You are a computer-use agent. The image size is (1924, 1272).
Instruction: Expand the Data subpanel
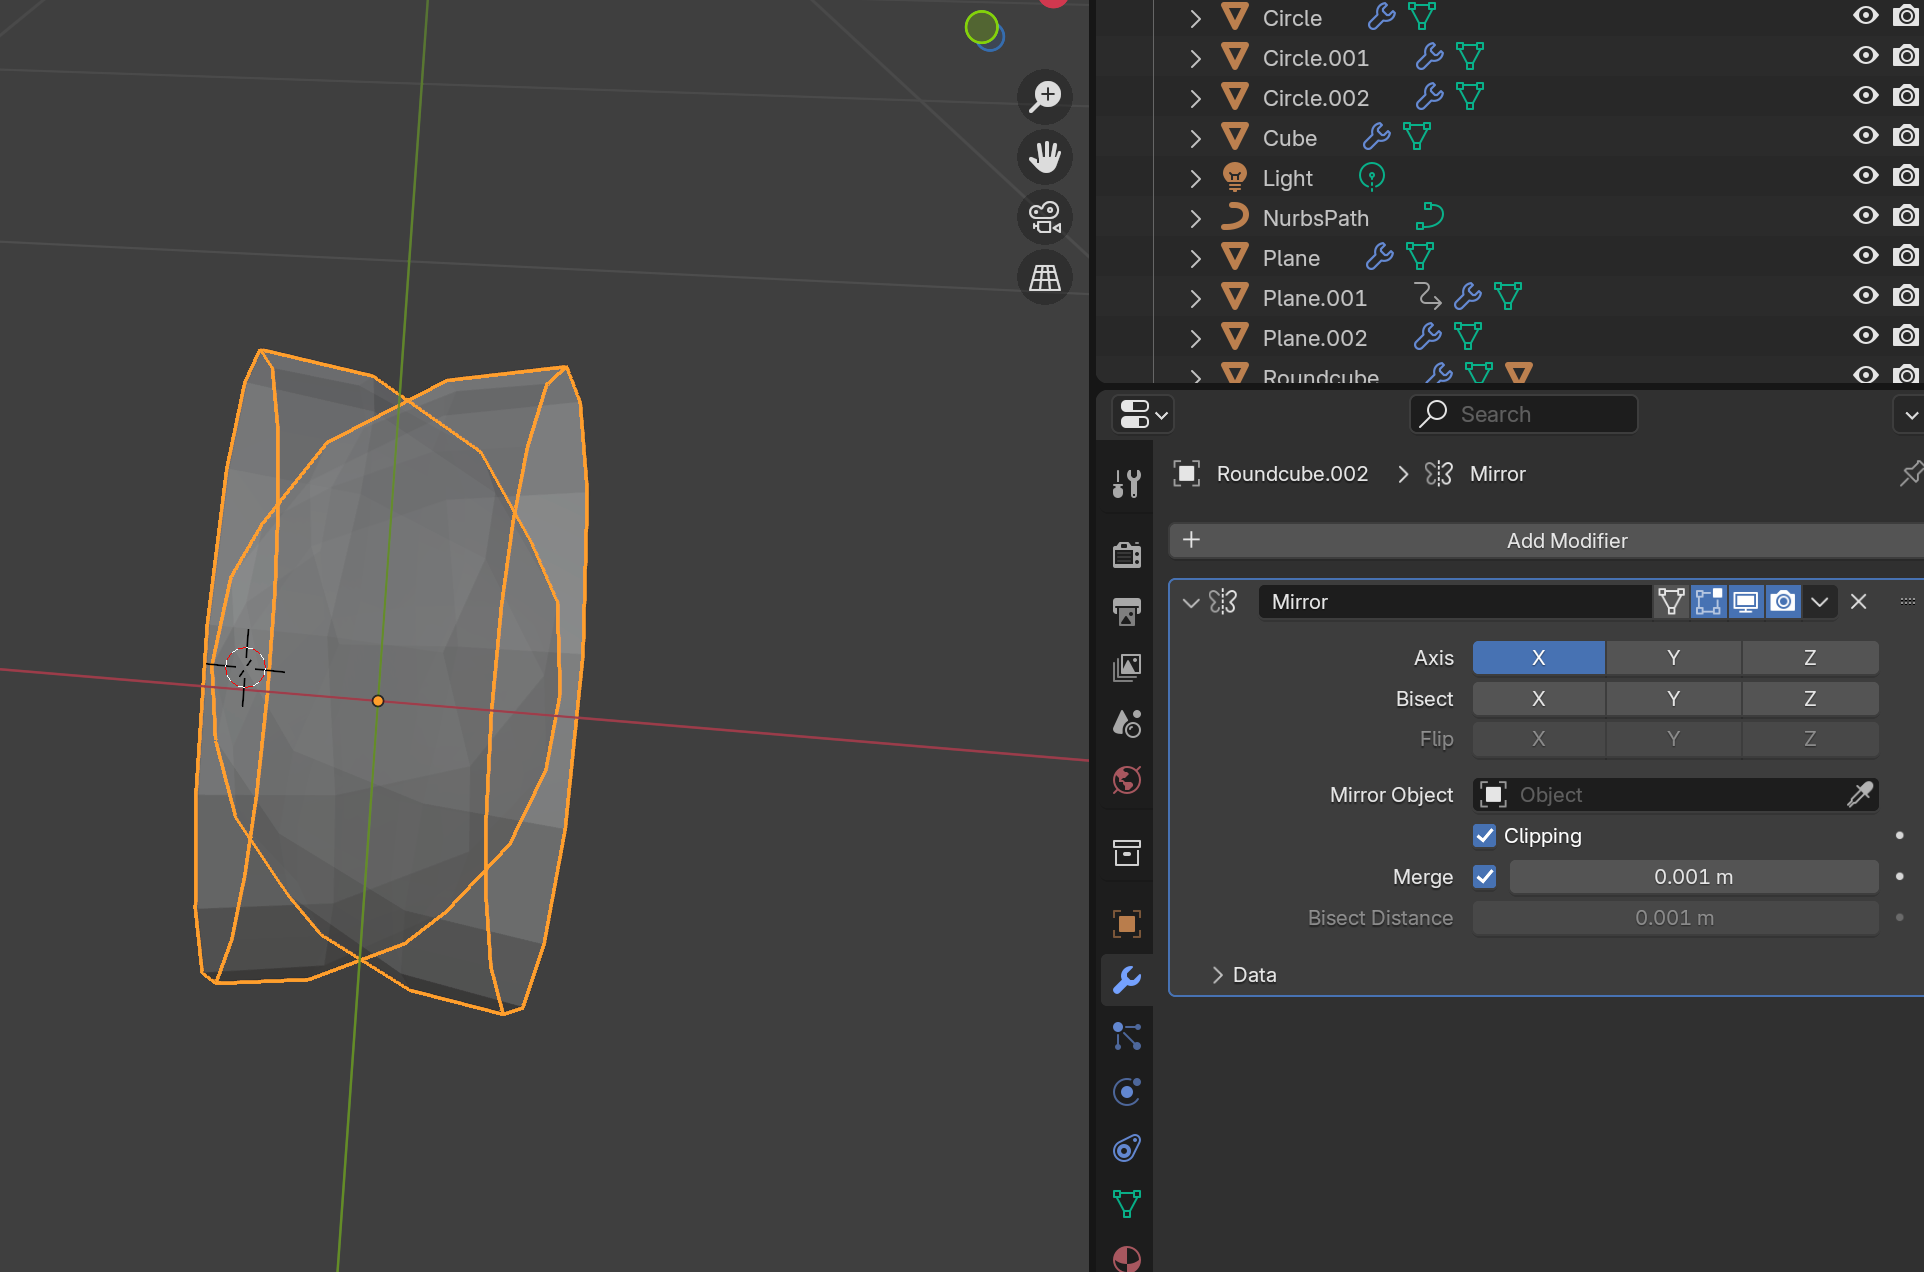[x=1217, y=975]
